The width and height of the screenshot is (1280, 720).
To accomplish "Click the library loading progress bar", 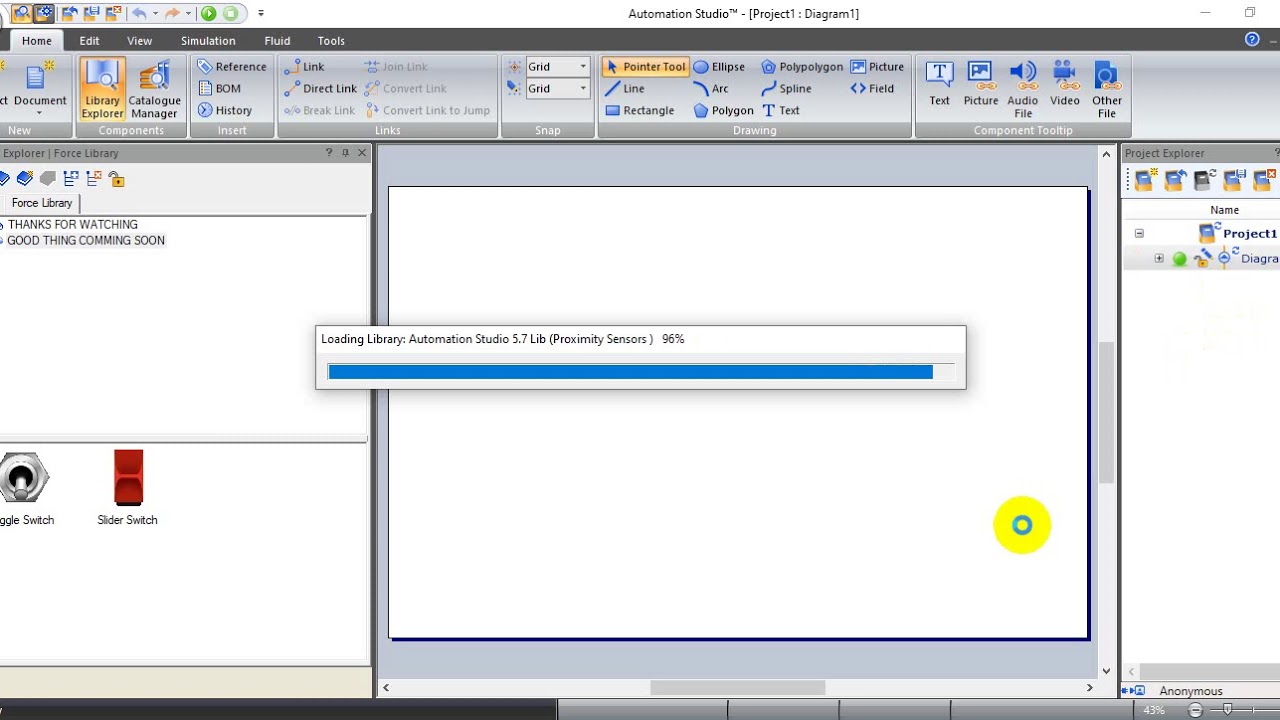I will (640, 372).
